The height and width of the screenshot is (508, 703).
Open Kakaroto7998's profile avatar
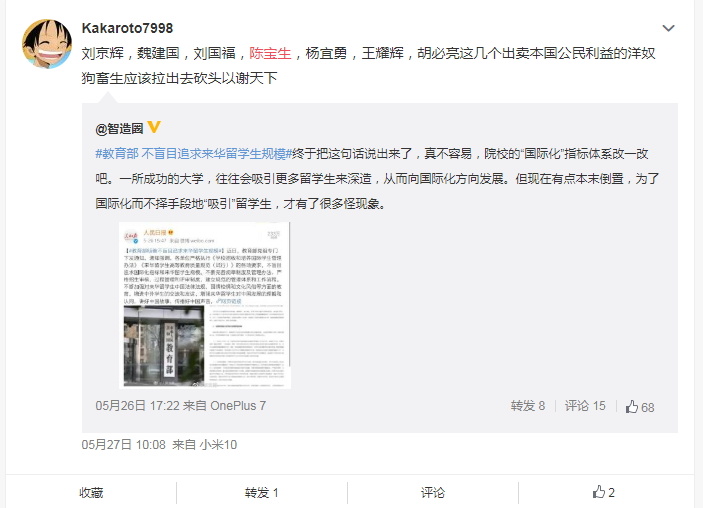point(47,44)
